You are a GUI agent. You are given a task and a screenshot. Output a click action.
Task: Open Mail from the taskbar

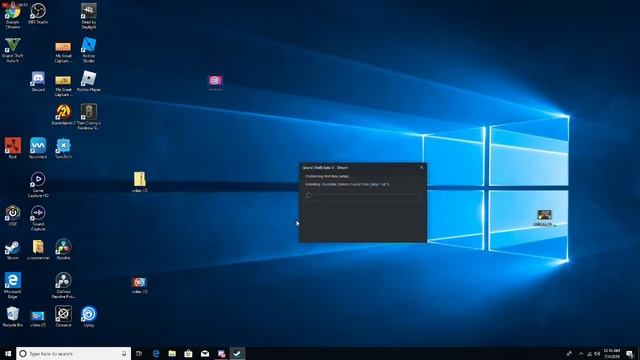(205, 353)
